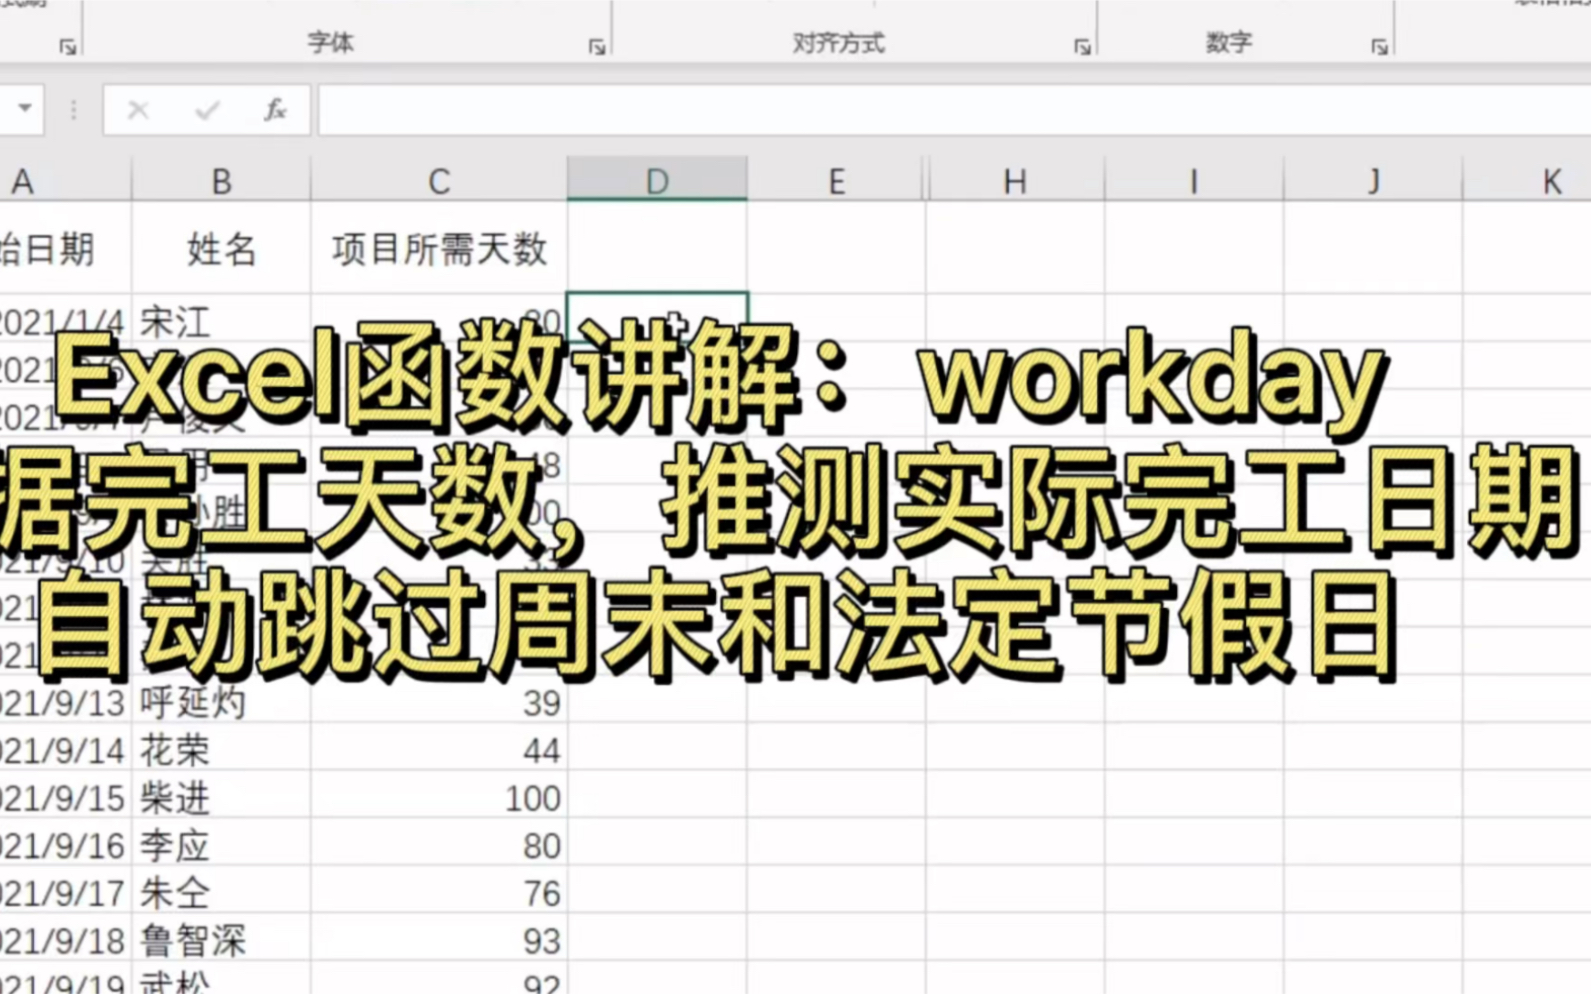The width and height of the screenshot is (1591, 994).
Task: Select column H header
Action: click(x=1015, y=181)
